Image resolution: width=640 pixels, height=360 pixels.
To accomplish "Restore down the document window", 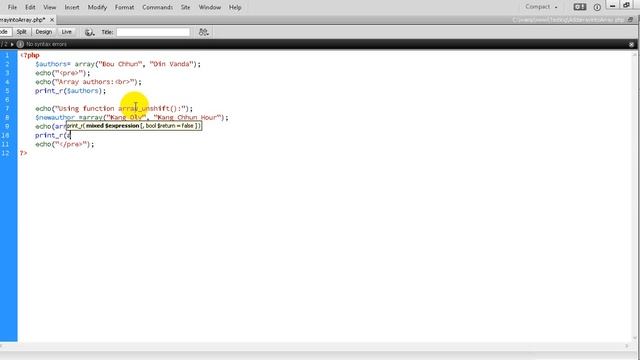I will pyautogui.click(x=630, y=20).
